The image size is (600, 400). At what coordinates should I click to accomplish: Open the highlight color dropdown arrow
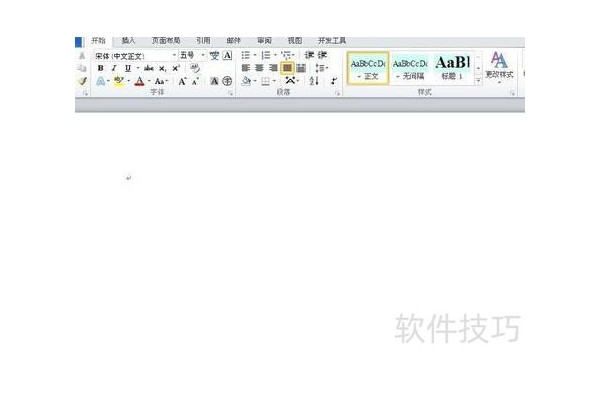[x=128, y=81]
